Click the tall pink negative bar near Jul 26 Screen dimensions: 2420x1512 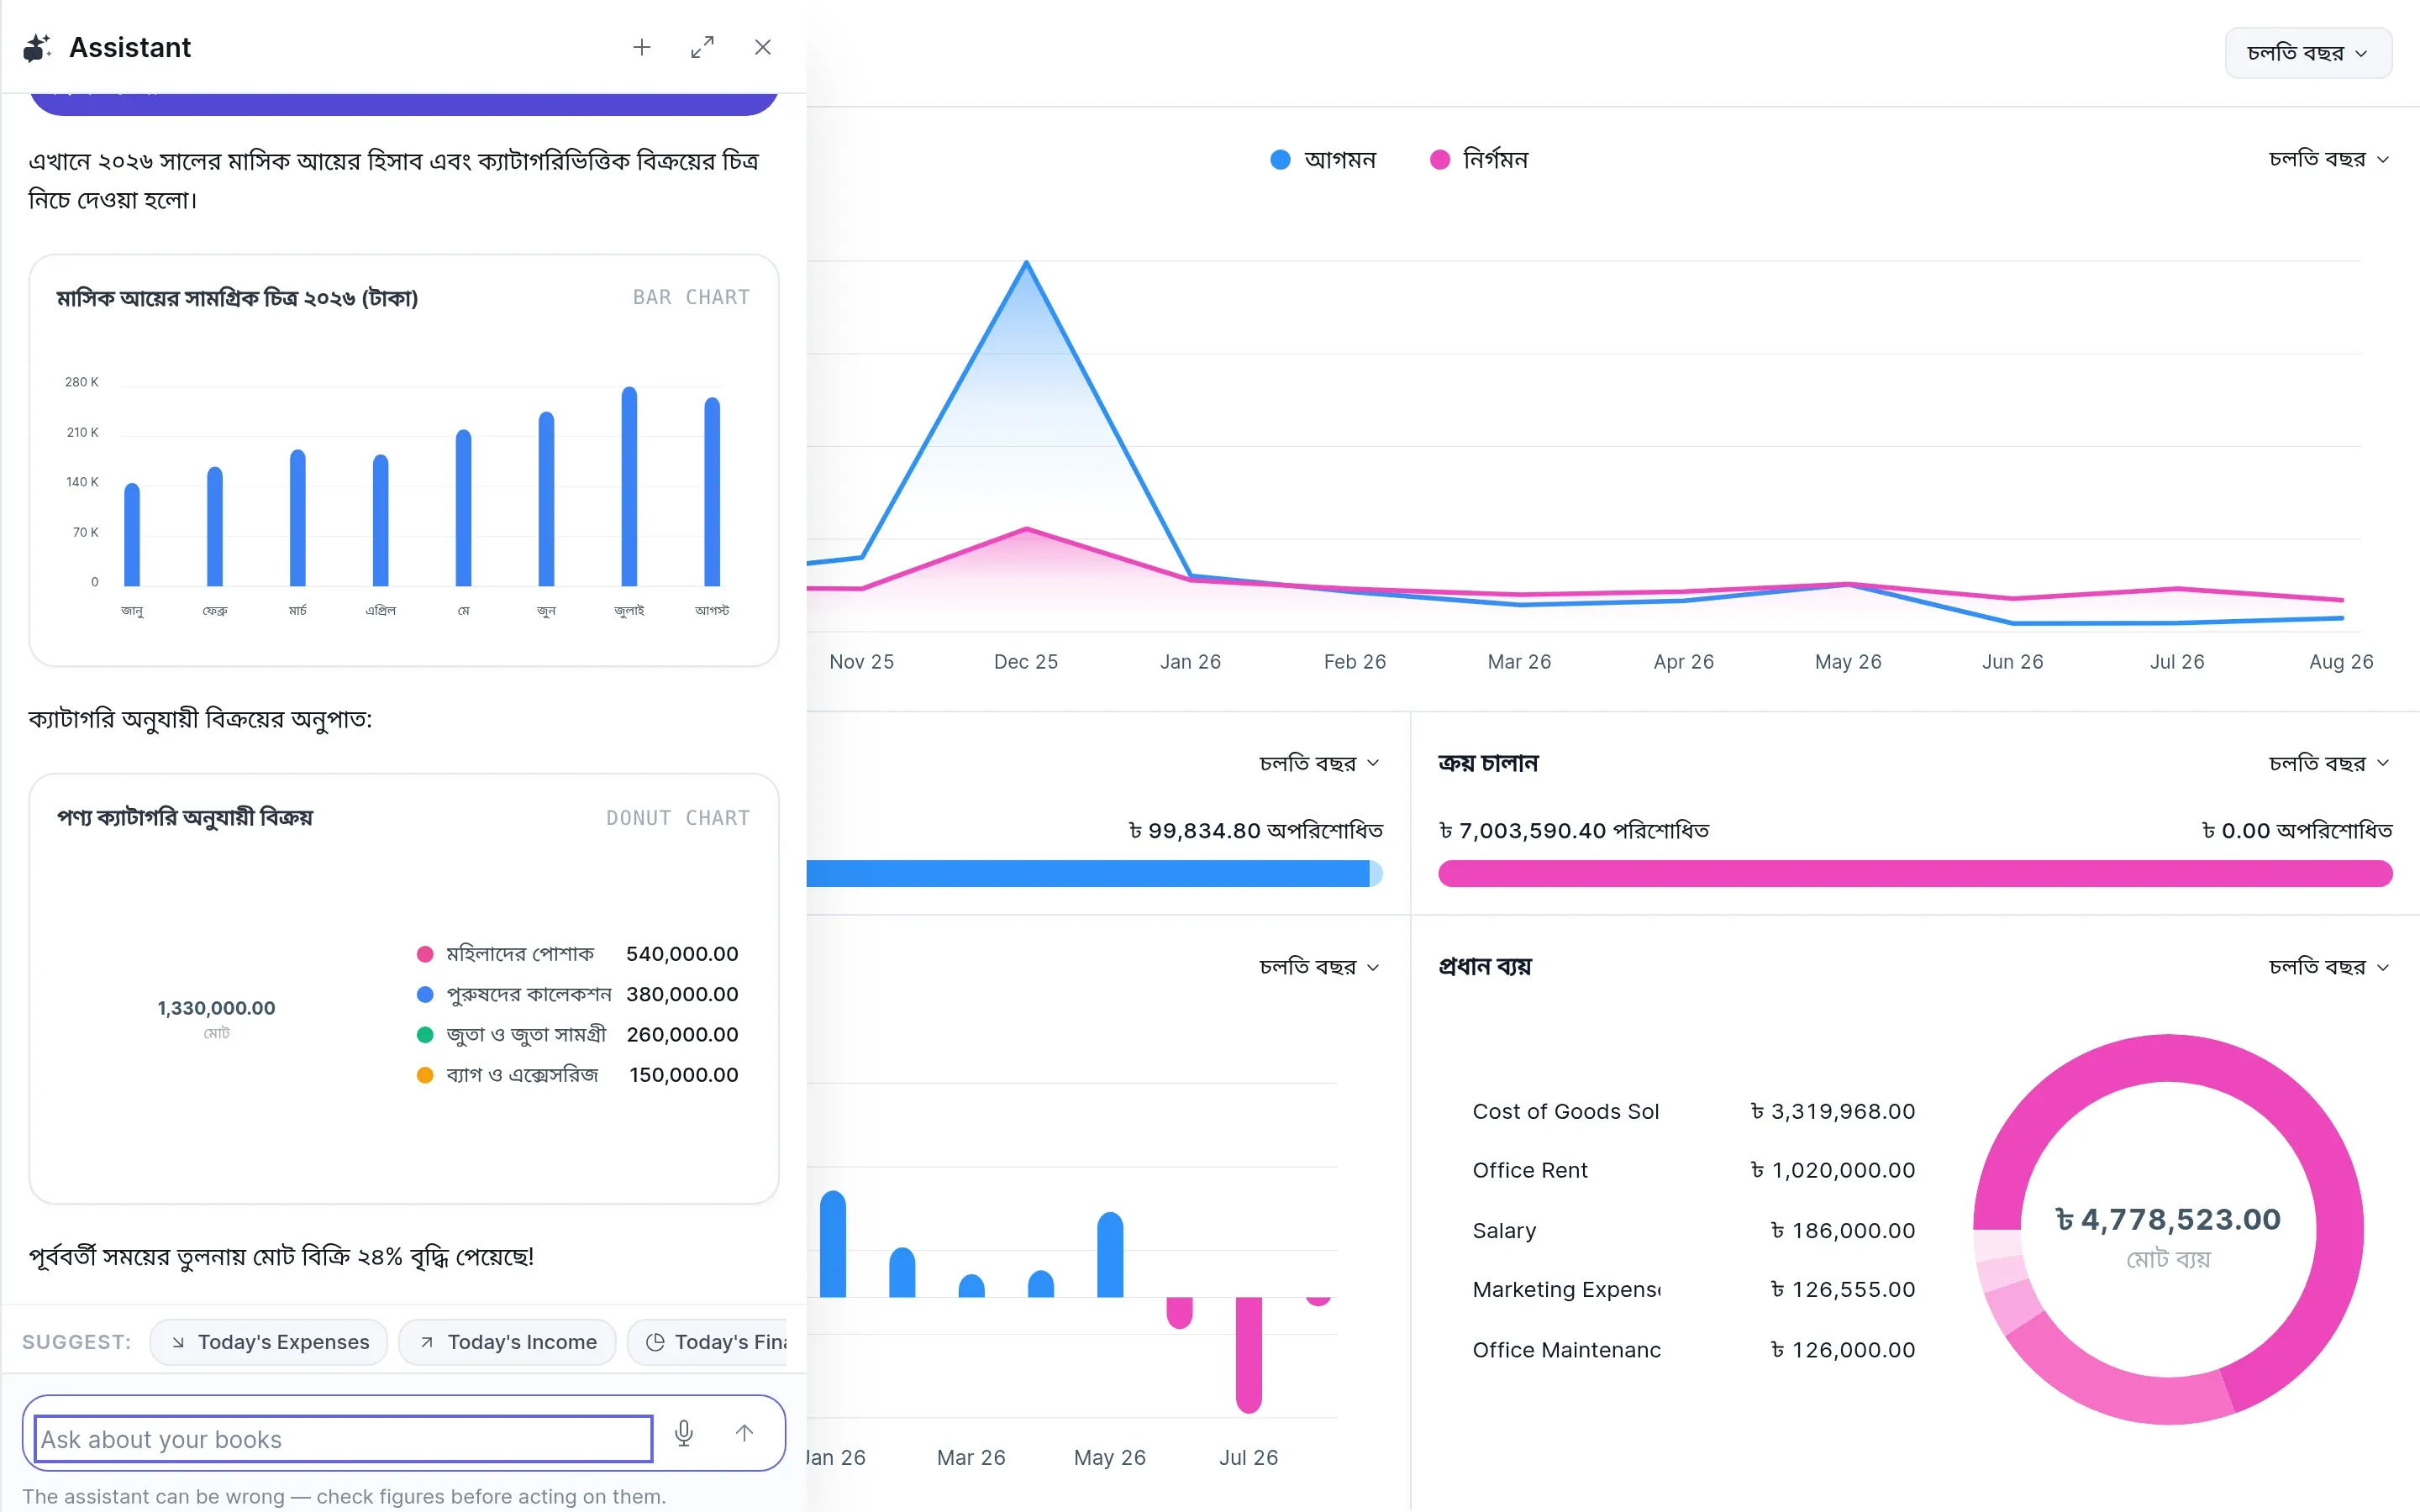[1248, 1355]
